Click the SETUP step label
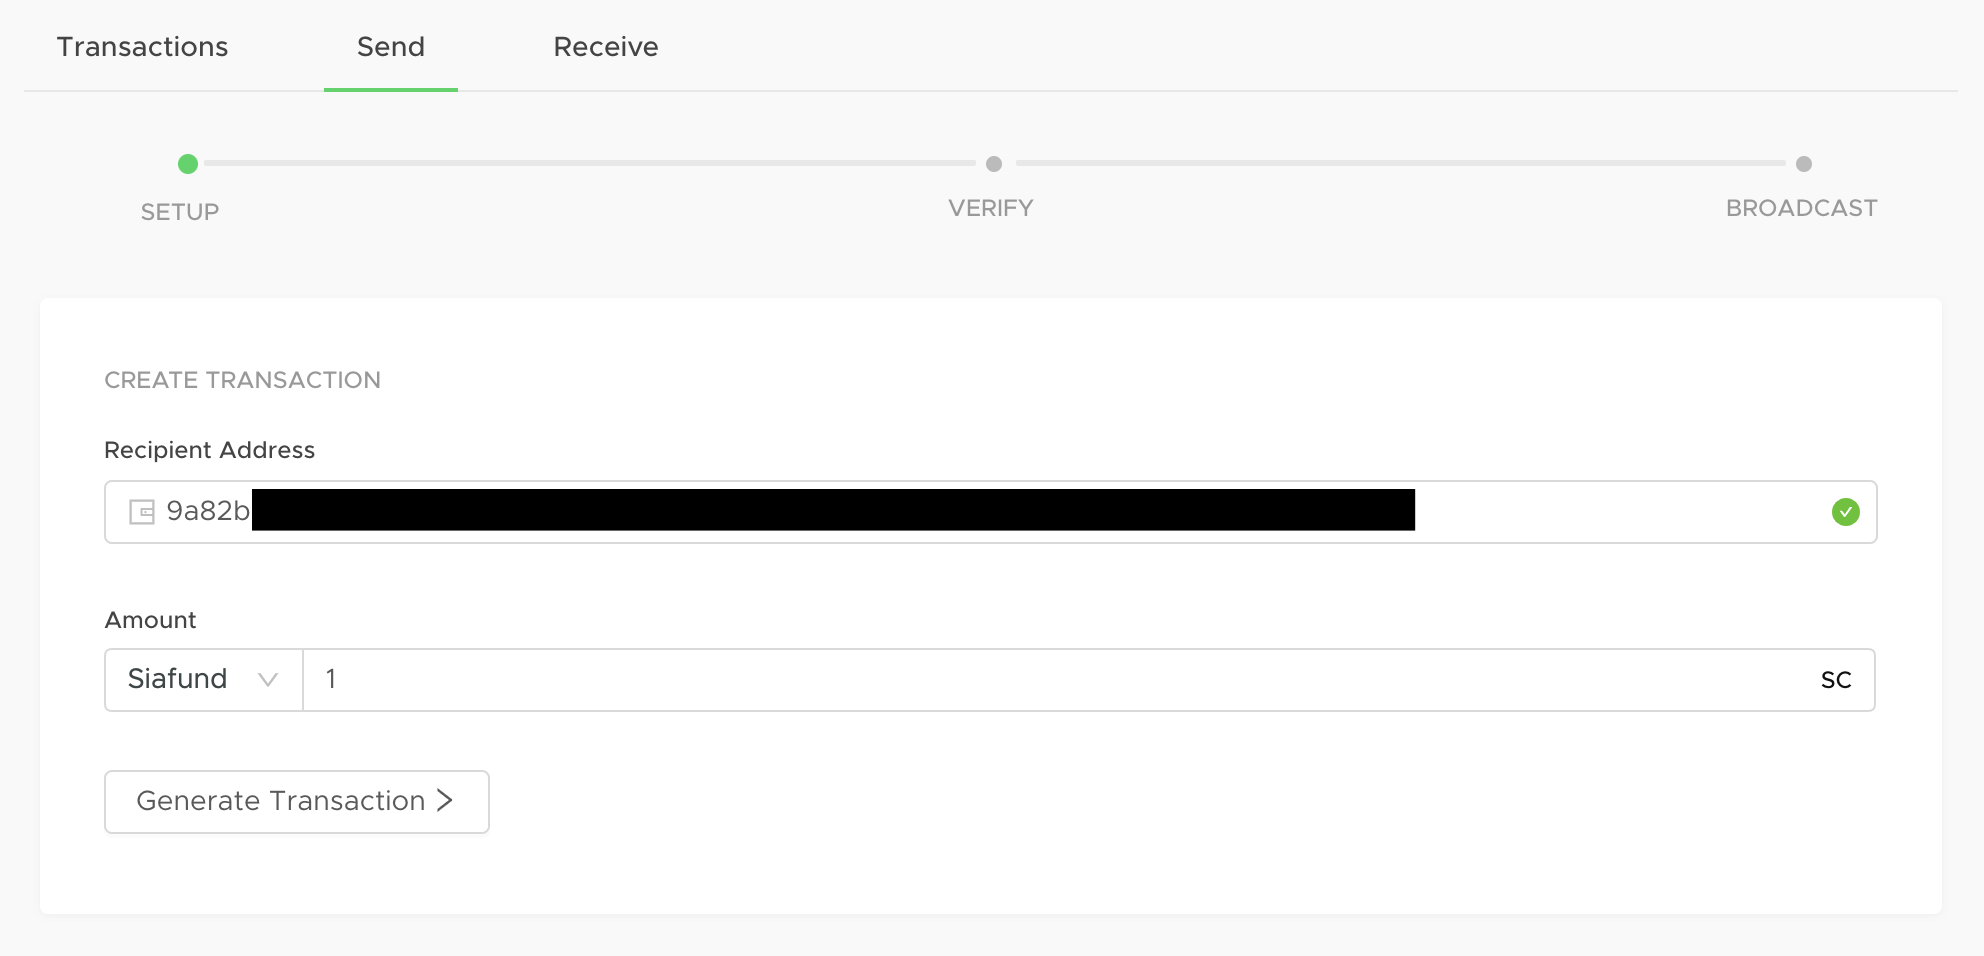Image resolution: width=1984 pixels, height=956 pixels. pyautogui.click(x=180, y=212)
